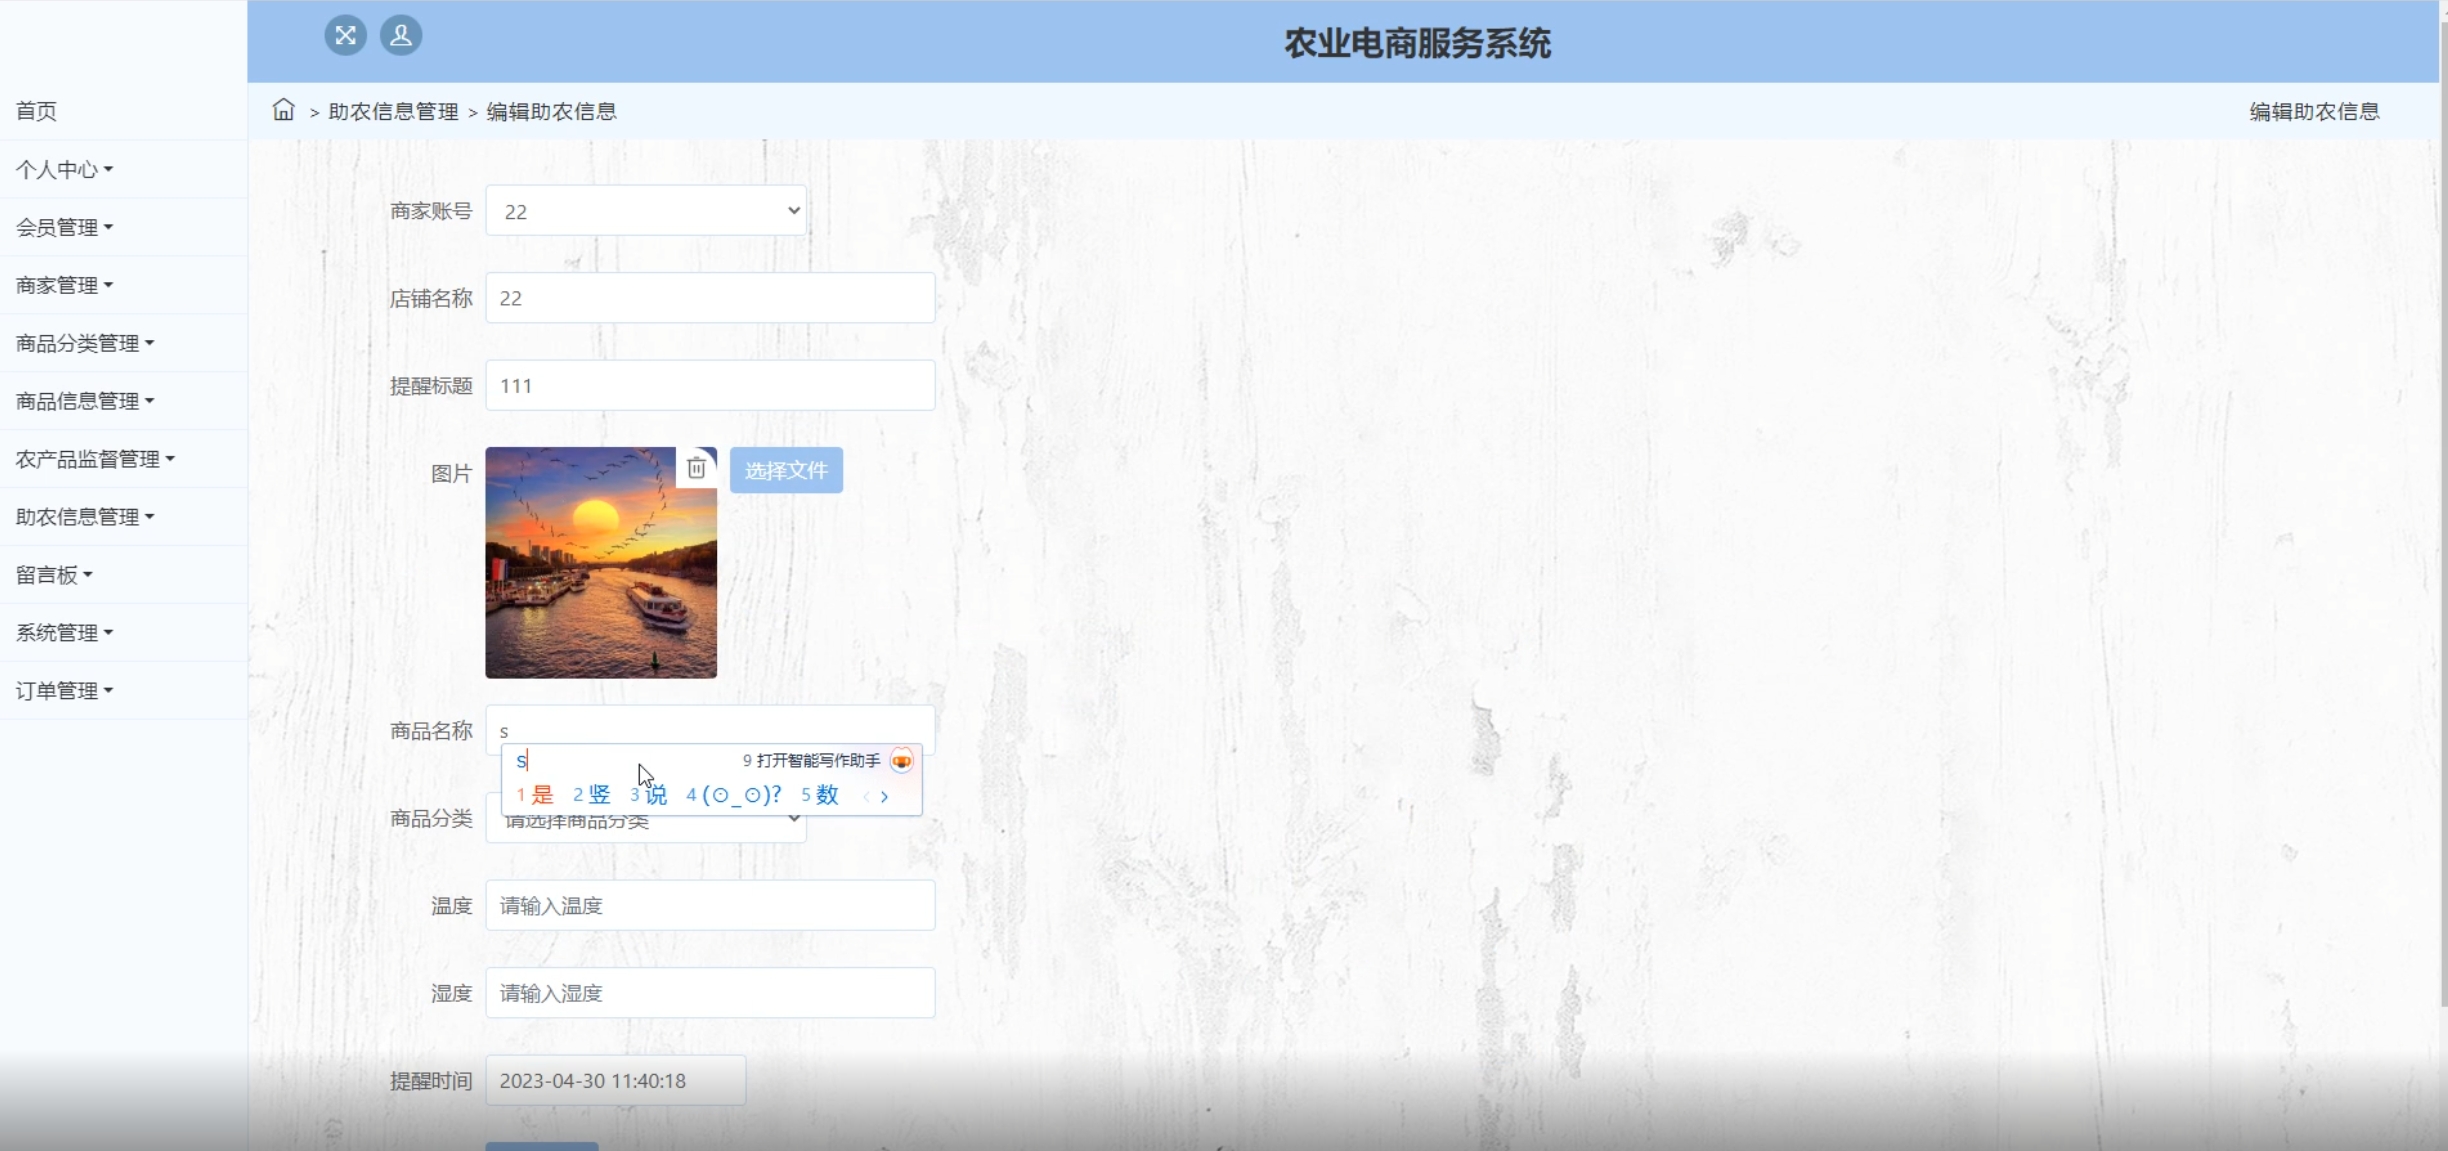Screen dimensions: 2448x1151
Task: Click the 选择文件 upload button
Action: 786,470
